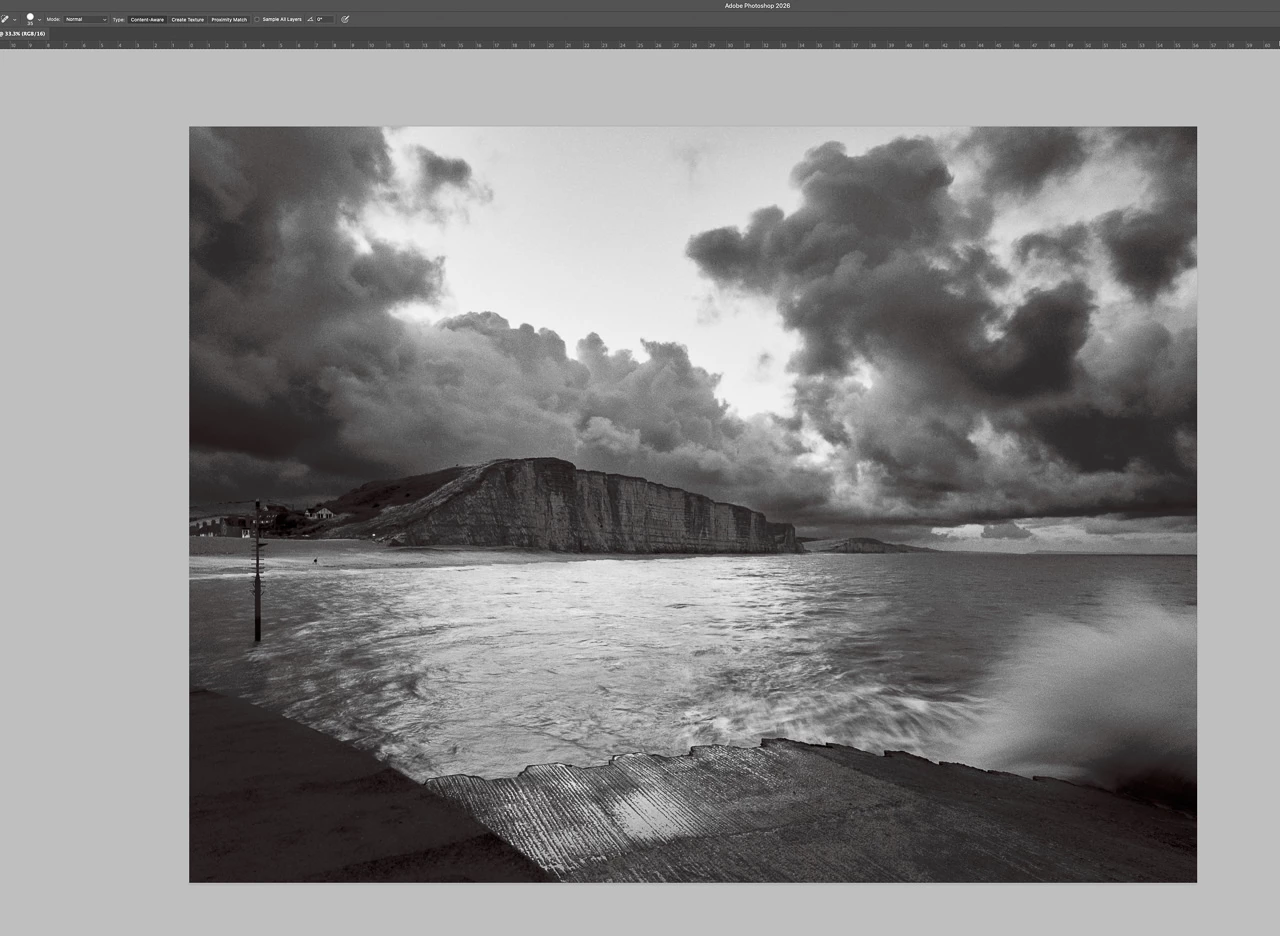Click the bright sky area of the image
The height and width of the screenshot is (936, 1280).
[600, 230]
